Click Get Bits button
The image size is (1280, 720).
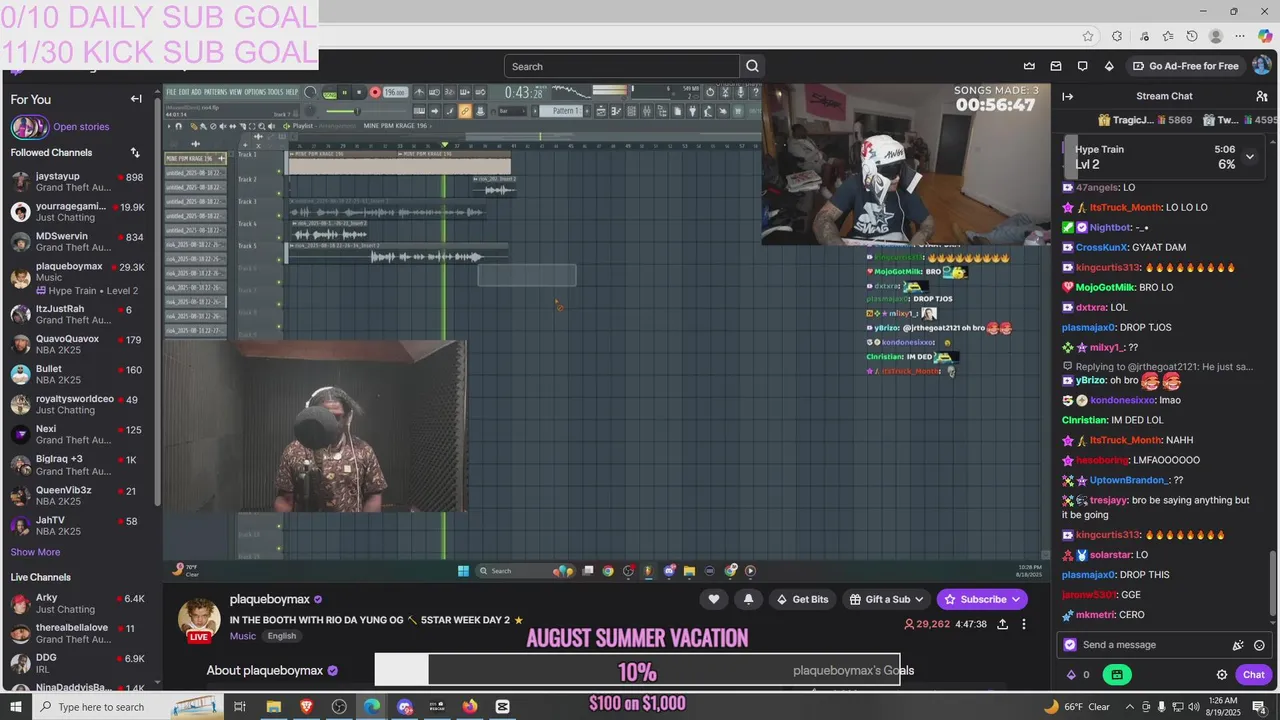click(802, 599)
